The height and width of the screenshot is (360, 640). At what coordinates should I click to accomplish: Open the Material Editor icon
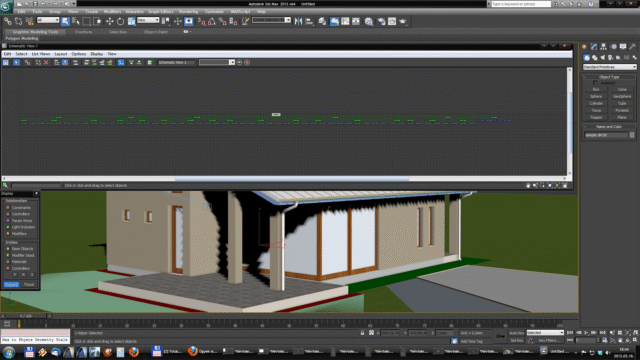[x=369, y=21]
